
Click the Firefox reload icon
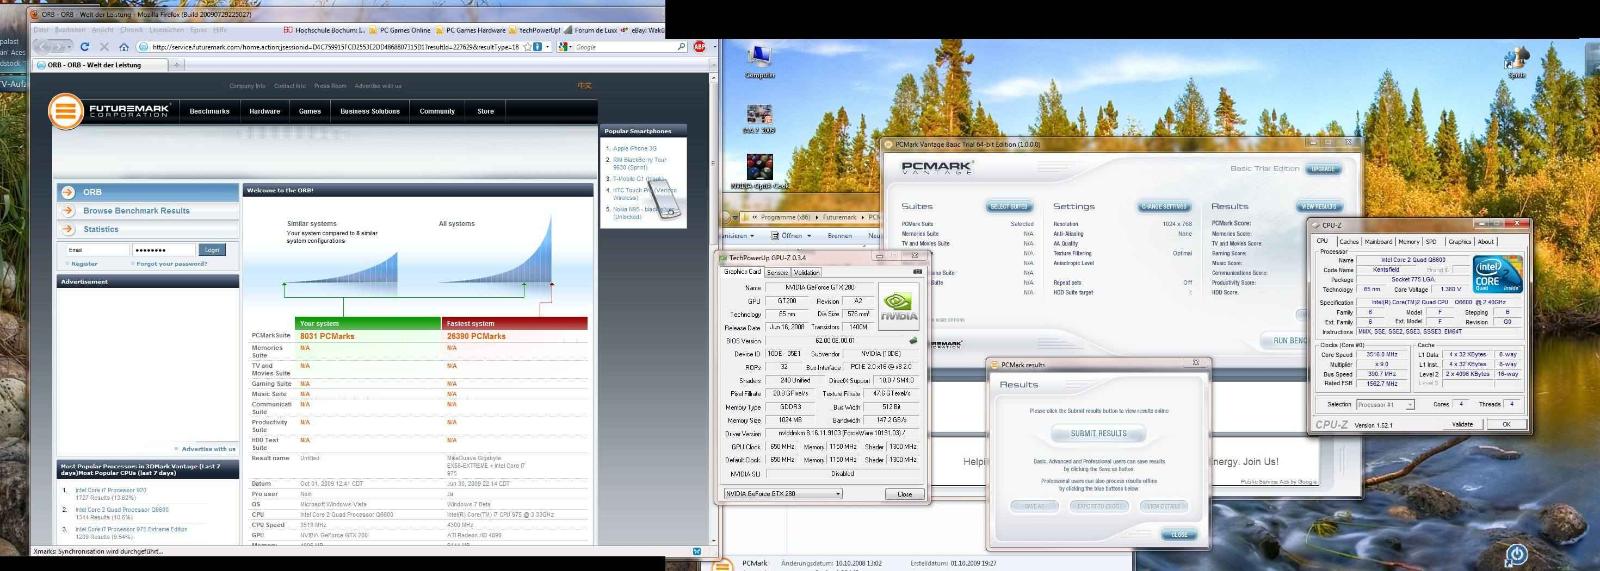click(x=85, y=46)
